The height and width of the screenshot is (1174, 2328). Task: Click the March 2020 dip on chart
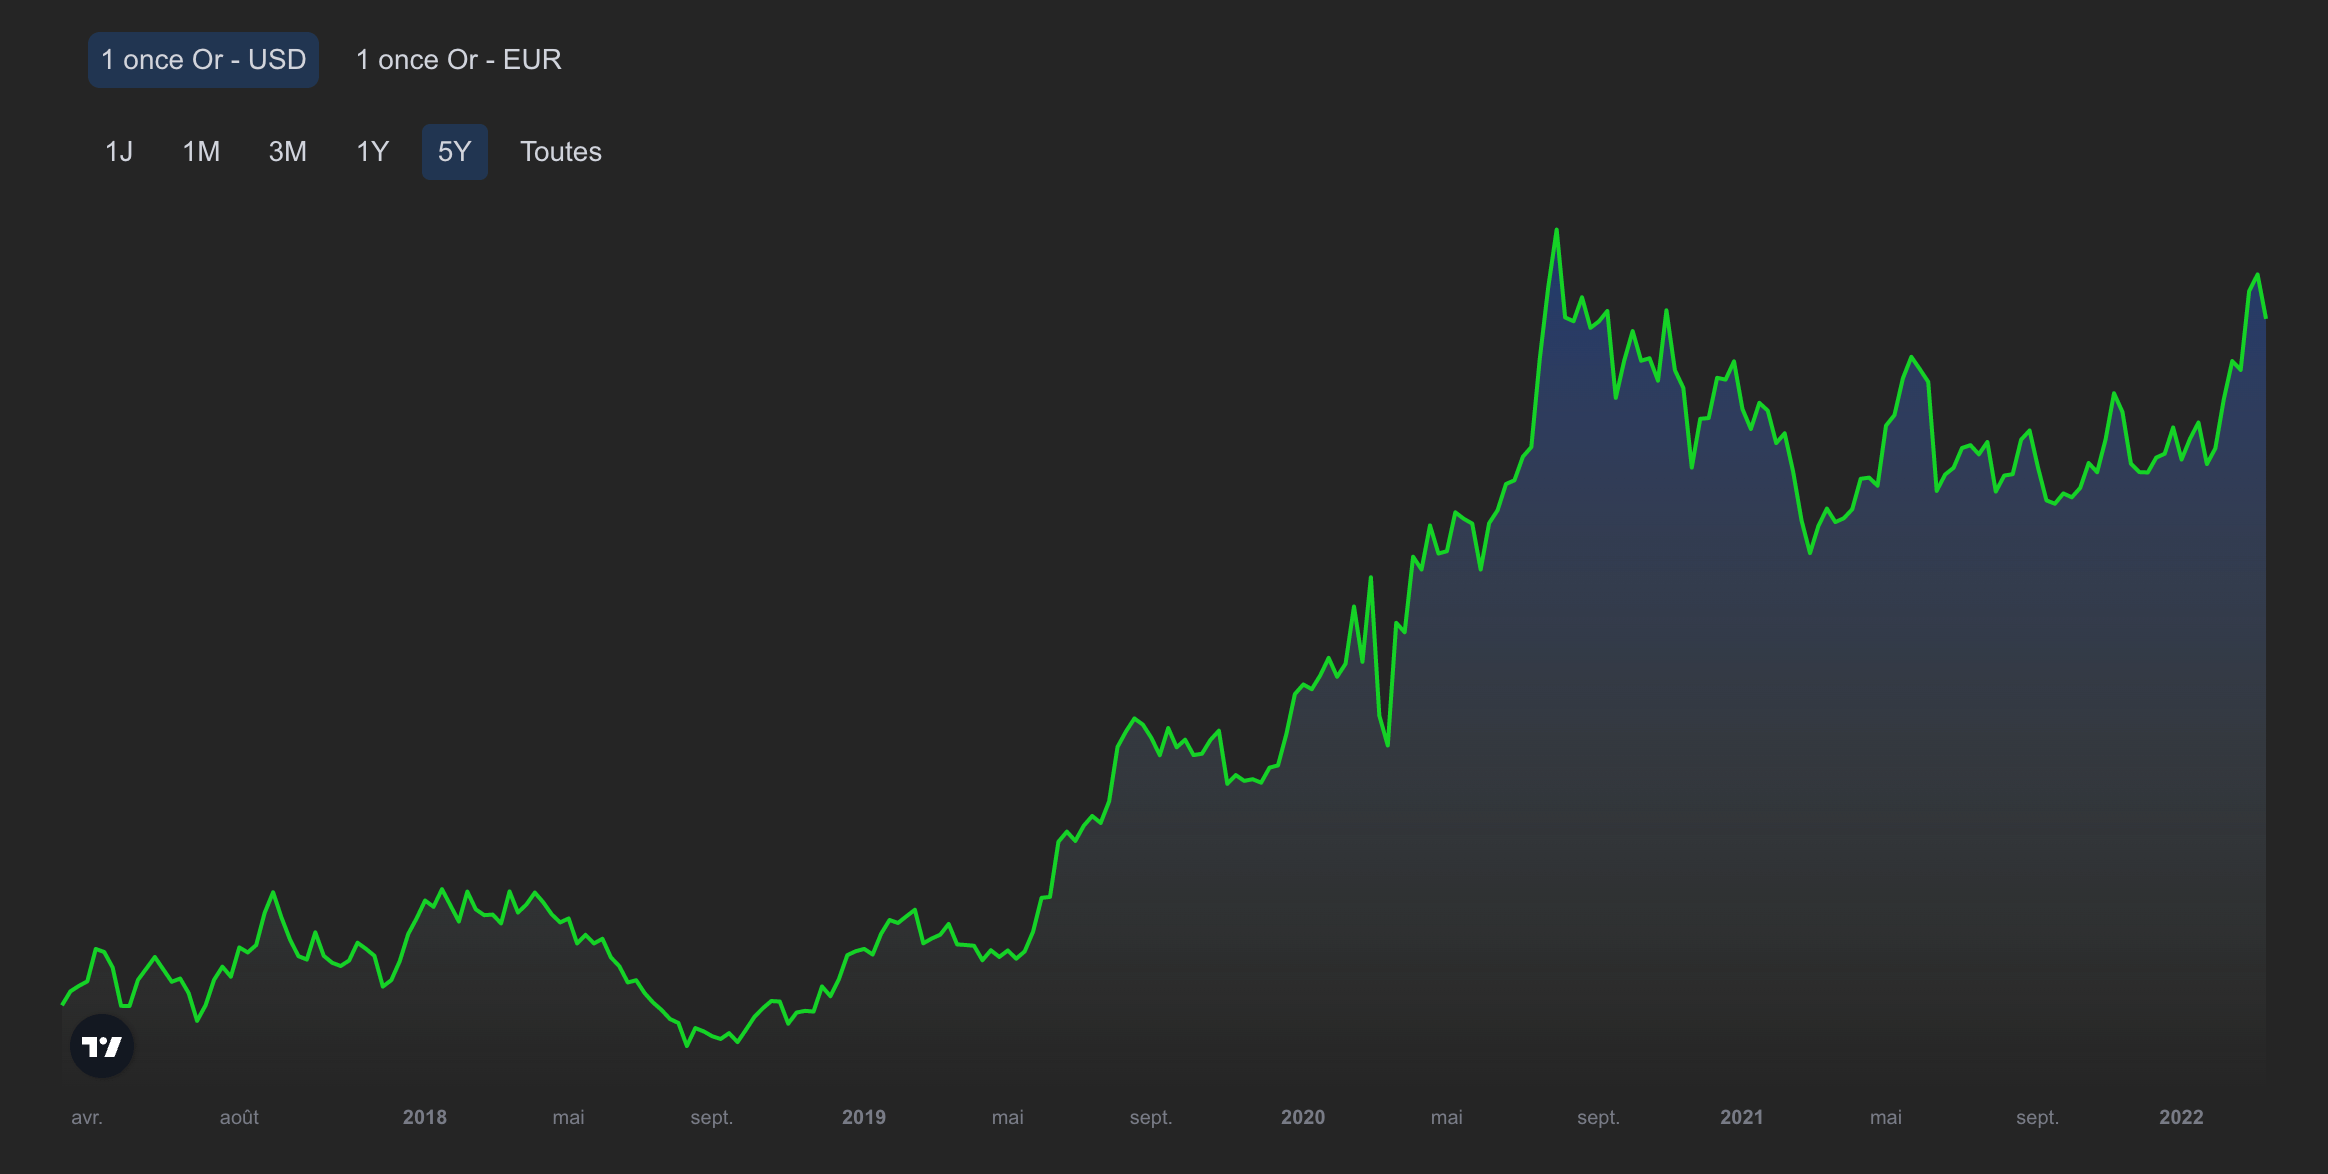[1388, 744]
